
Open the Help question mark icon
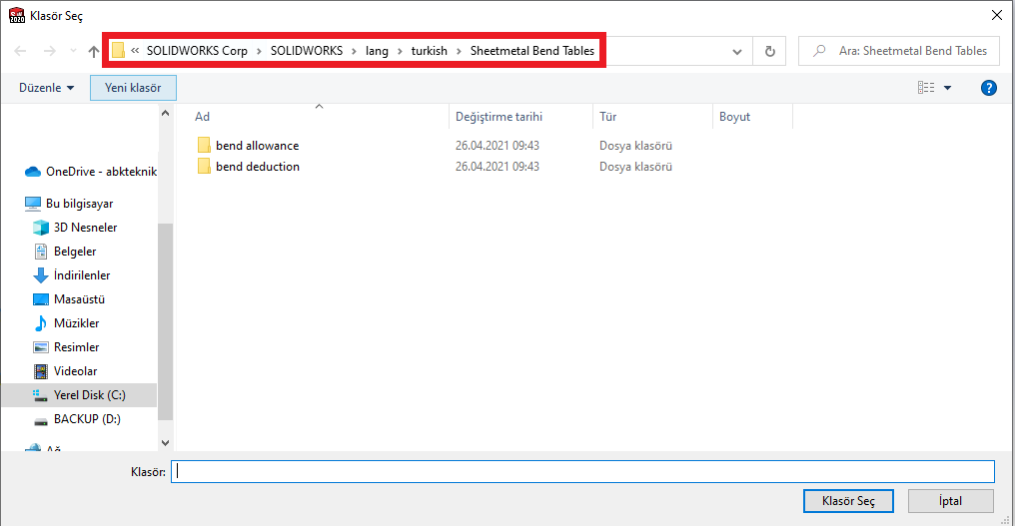[989, 88]
